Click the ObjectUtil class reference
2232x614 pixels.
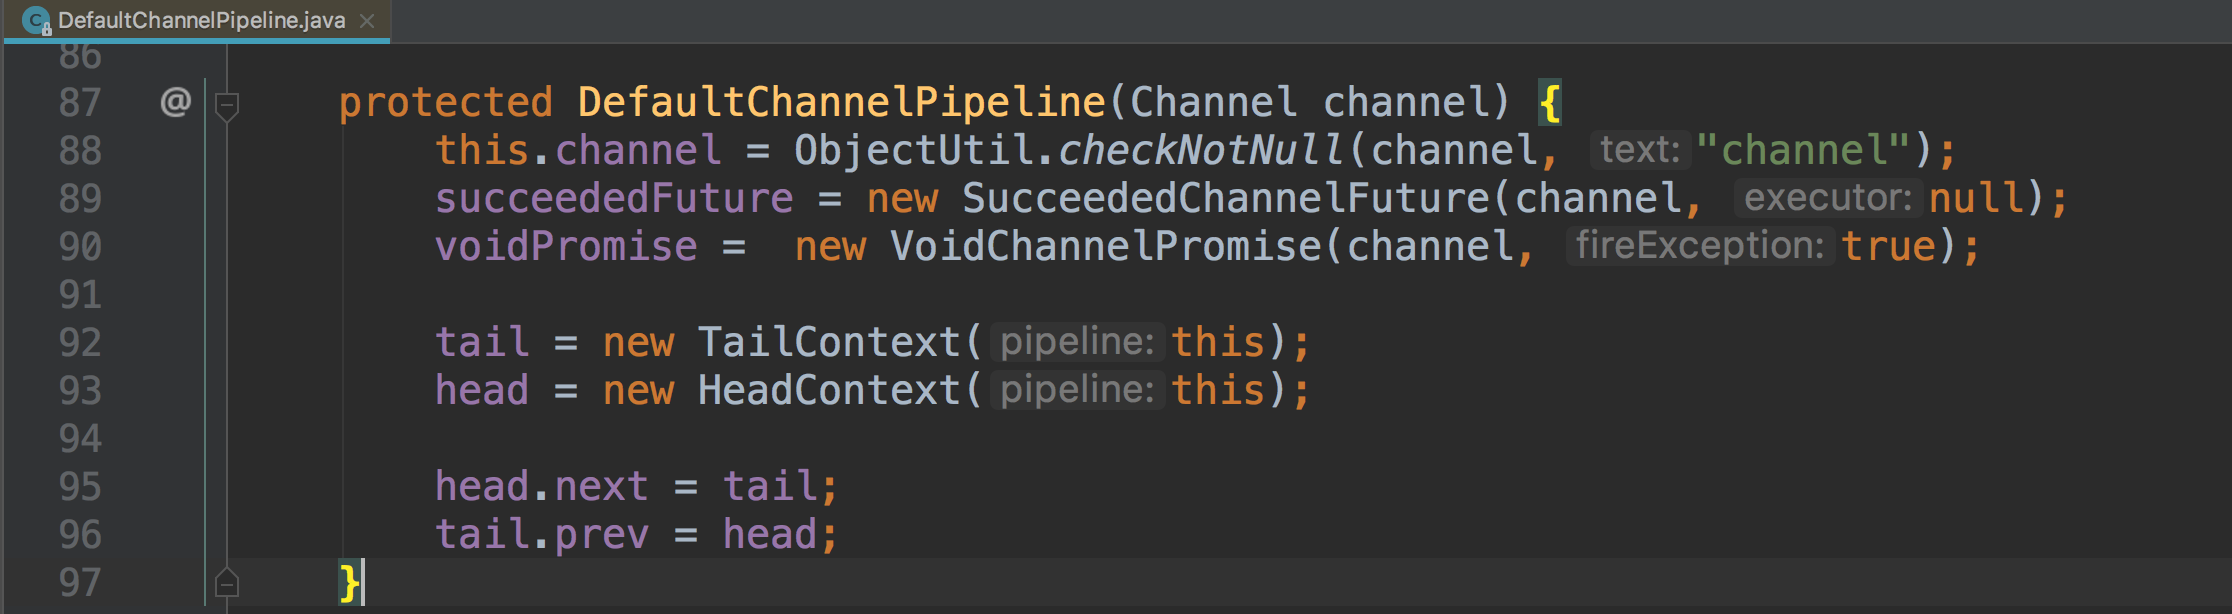(913, 150)
